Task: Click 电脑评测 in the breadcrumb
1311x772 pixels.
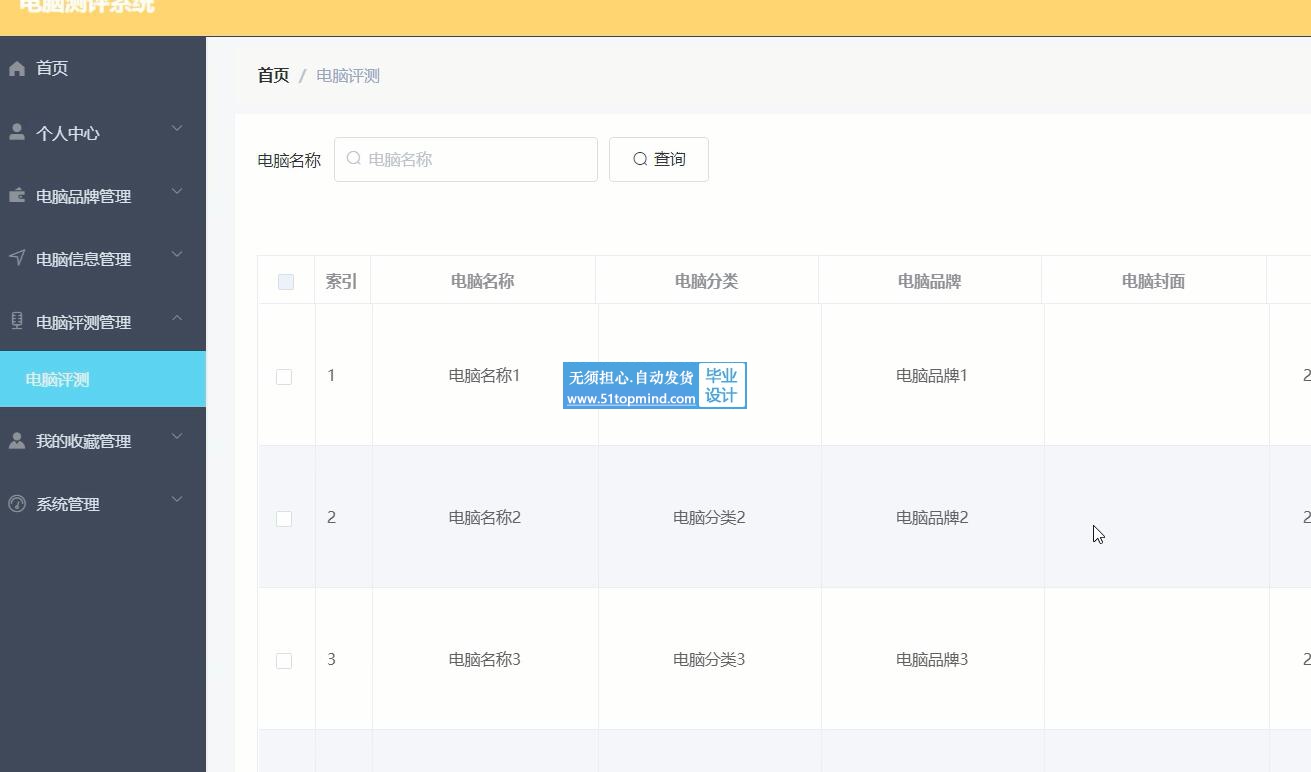Action: pyautogui.click(x=348, y=76)
